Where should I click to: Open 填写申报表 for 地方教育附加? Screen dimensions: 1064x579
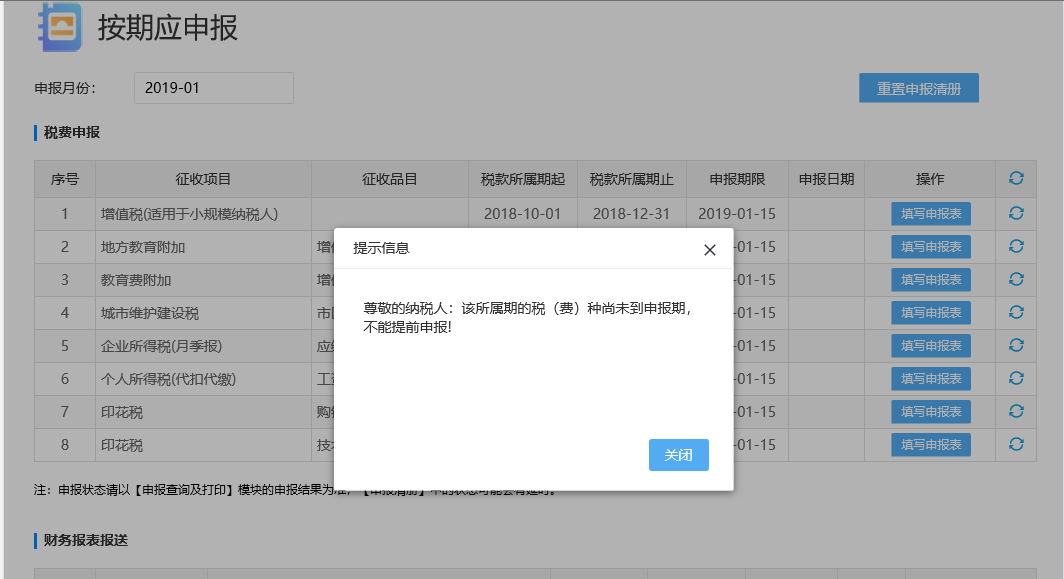click(x=930, y=246)
